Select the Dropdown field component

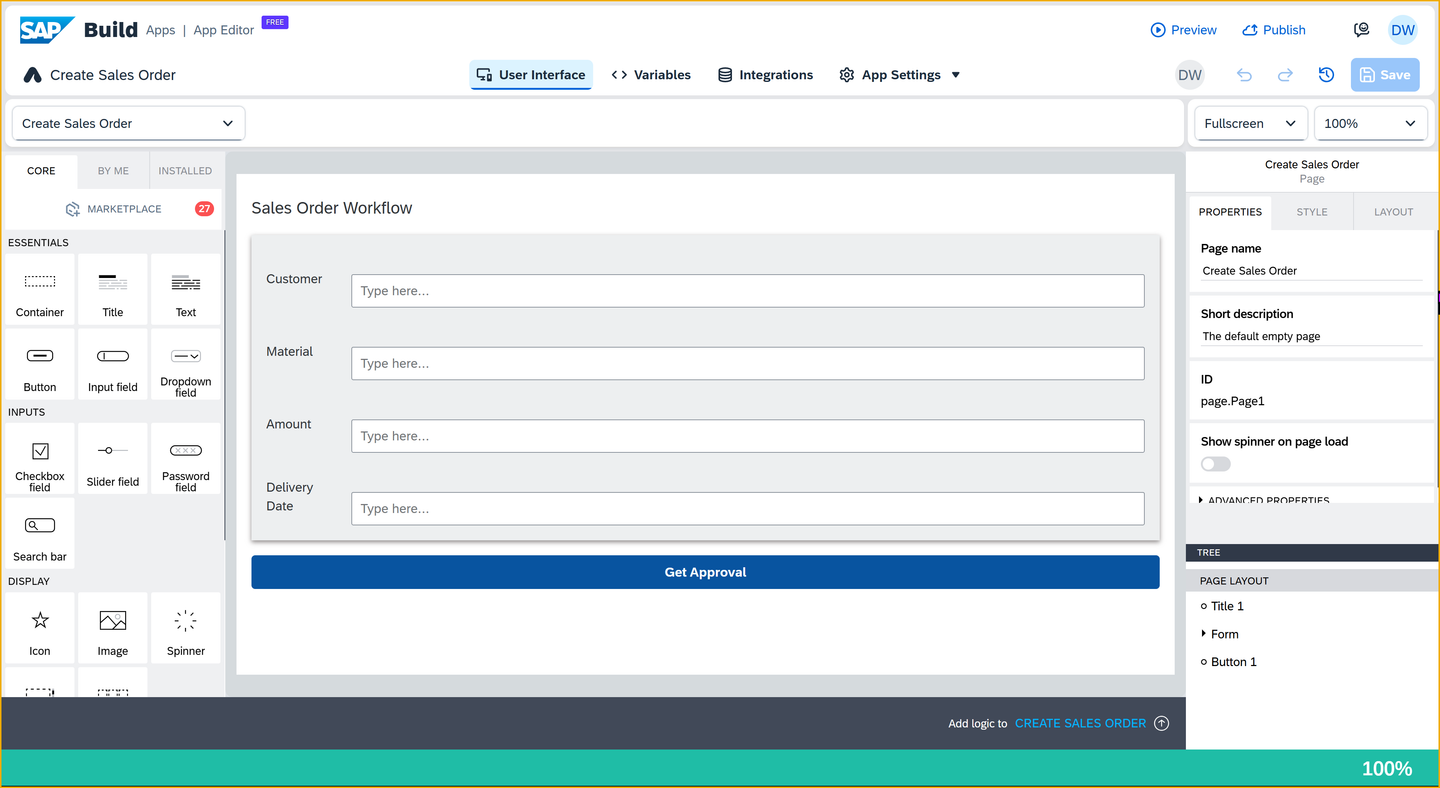point(186,364)
